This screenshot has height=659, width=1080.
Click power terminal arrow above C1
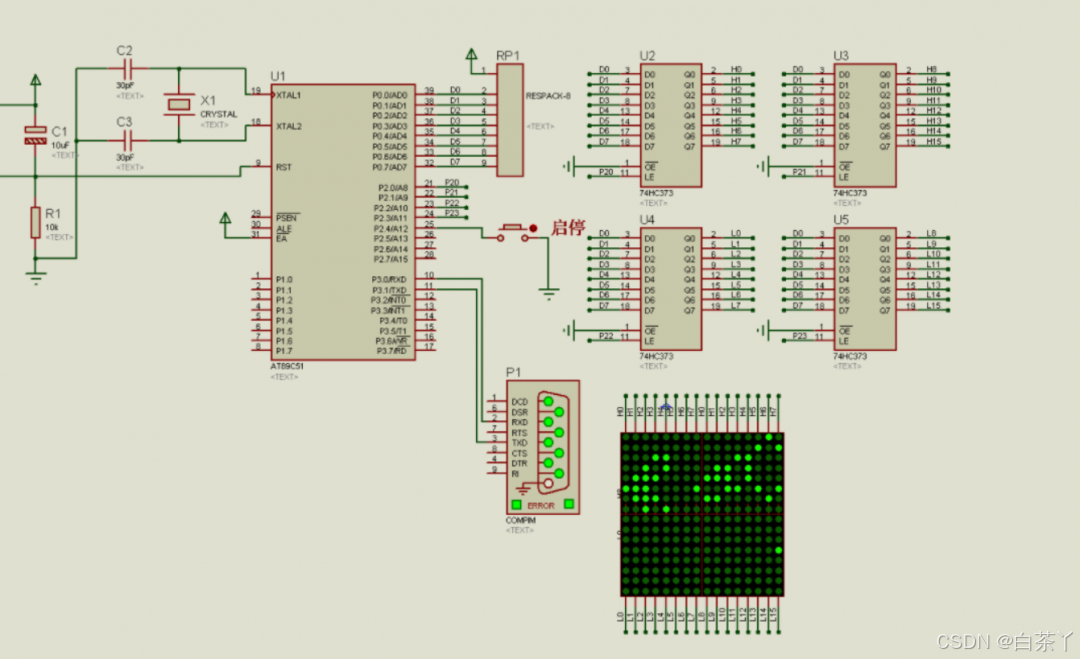tap(35, 80)
